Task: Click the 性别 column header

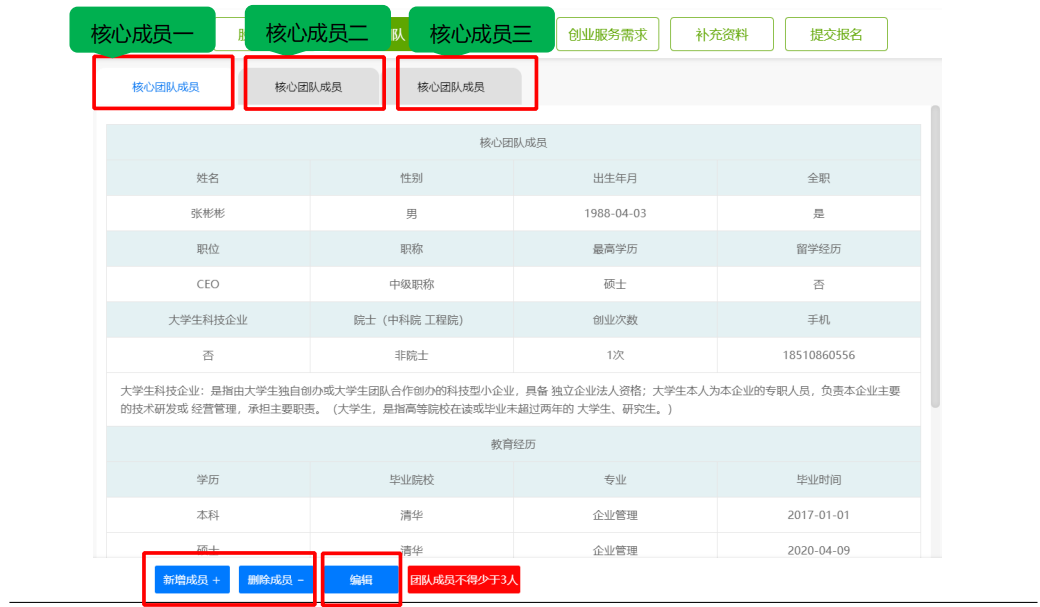Action: [411, 178]
